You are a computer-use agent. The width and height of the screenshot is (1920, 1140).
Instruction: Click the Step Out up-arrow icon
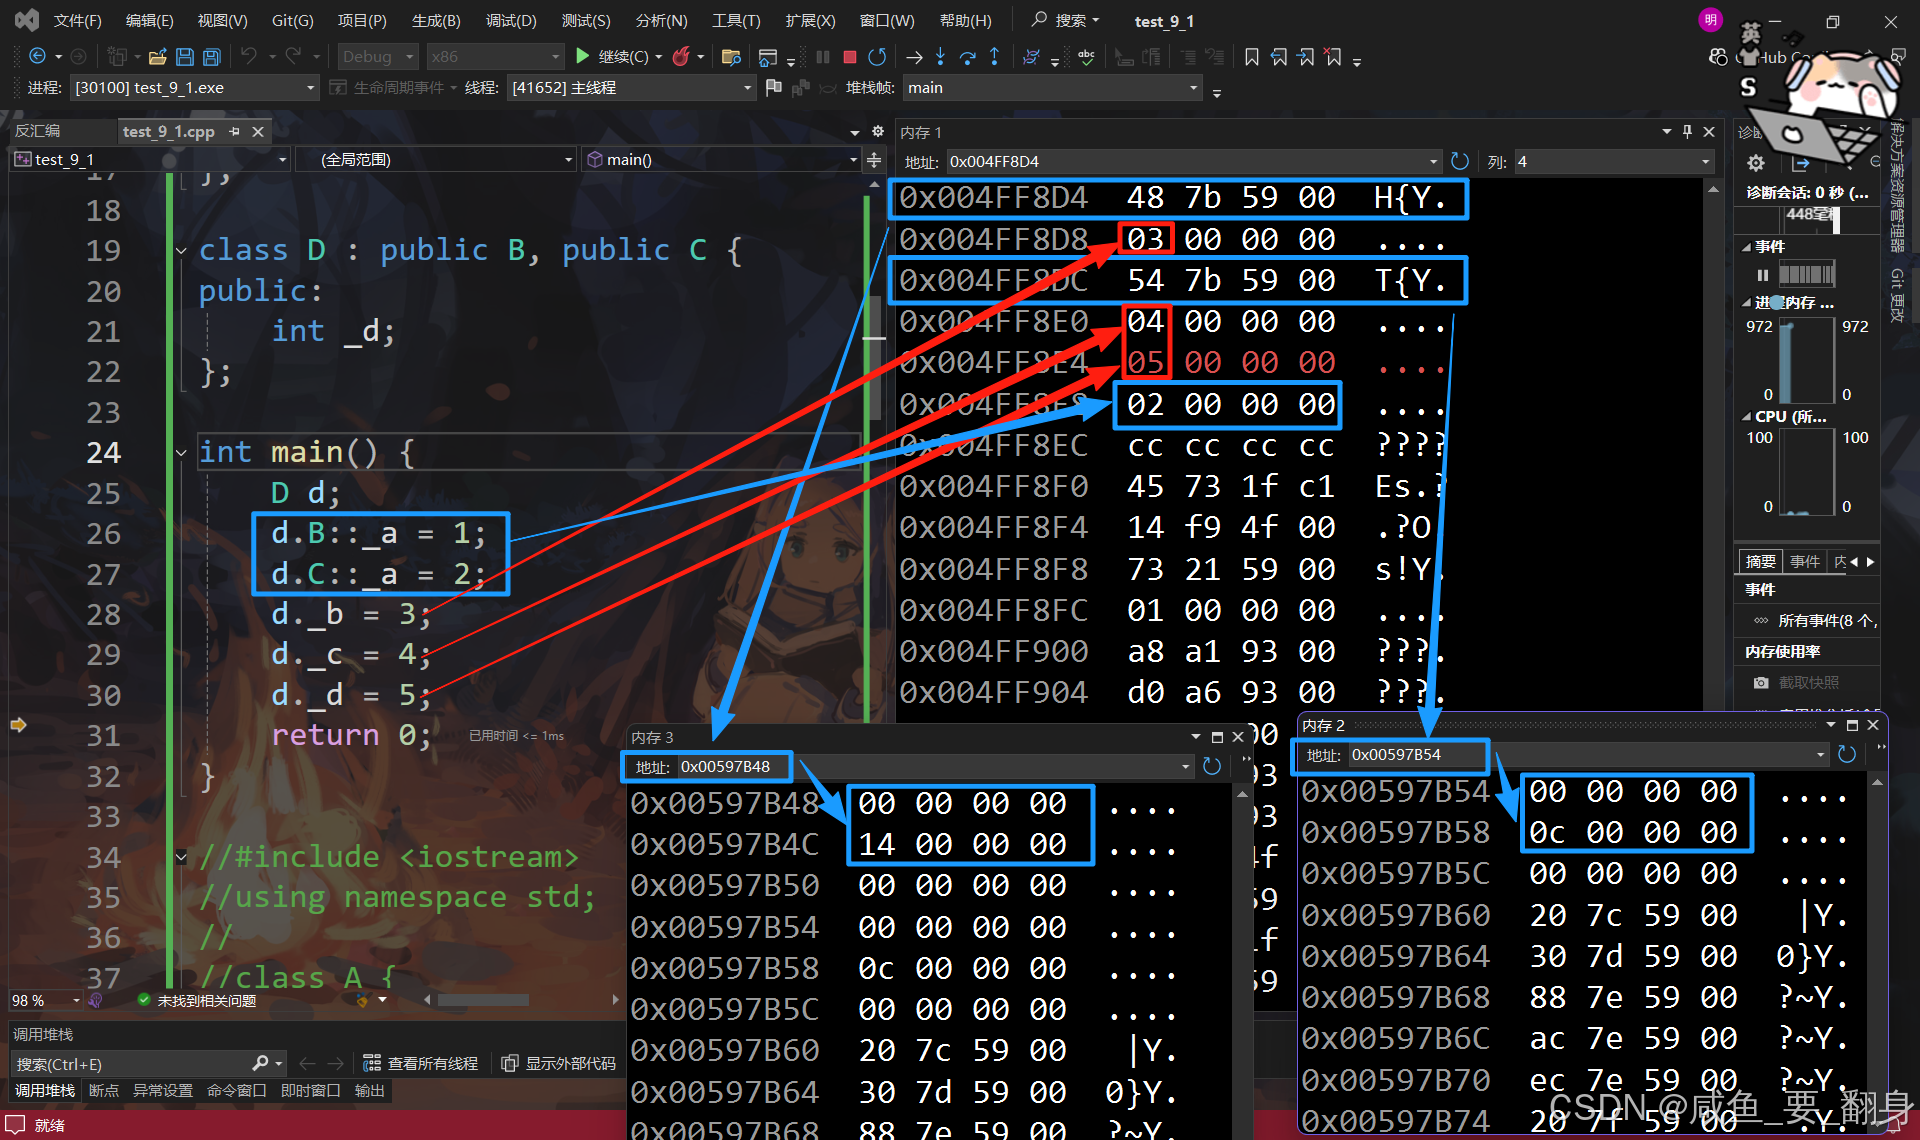coord(994,57)
